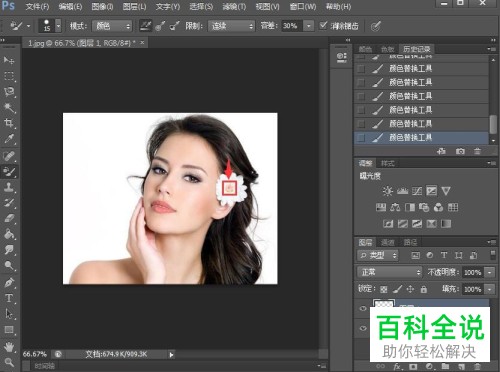This screenshot has width=500, height=372.
Task: Switch to the 通道 tab
Action: pos(387,242)
